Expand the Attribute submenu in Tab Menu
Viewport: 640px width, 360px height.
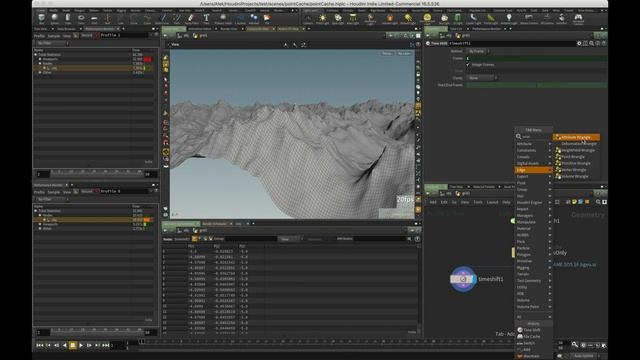tap(533, 144)
